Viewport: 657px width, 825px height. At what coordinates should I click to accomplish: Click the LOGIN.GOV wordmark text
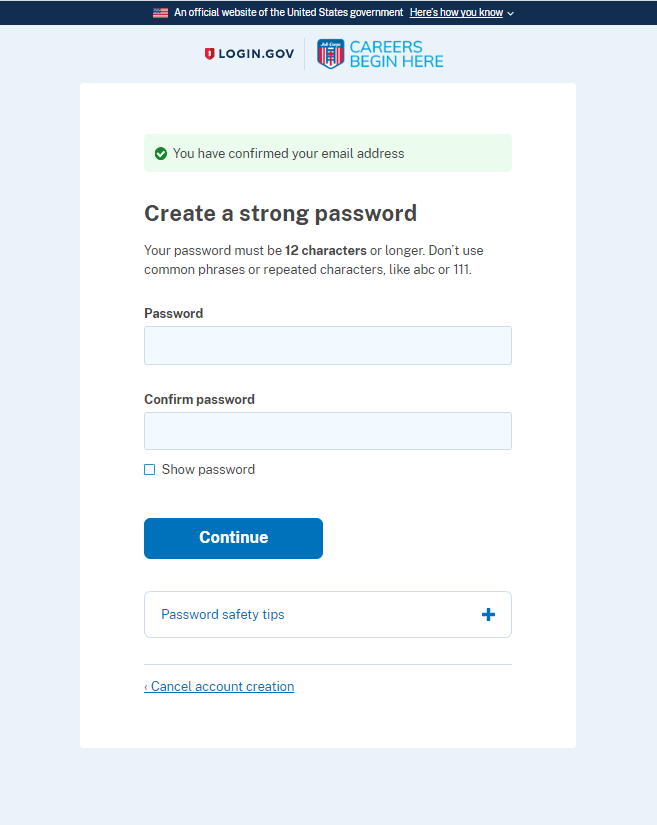point(256,54)
